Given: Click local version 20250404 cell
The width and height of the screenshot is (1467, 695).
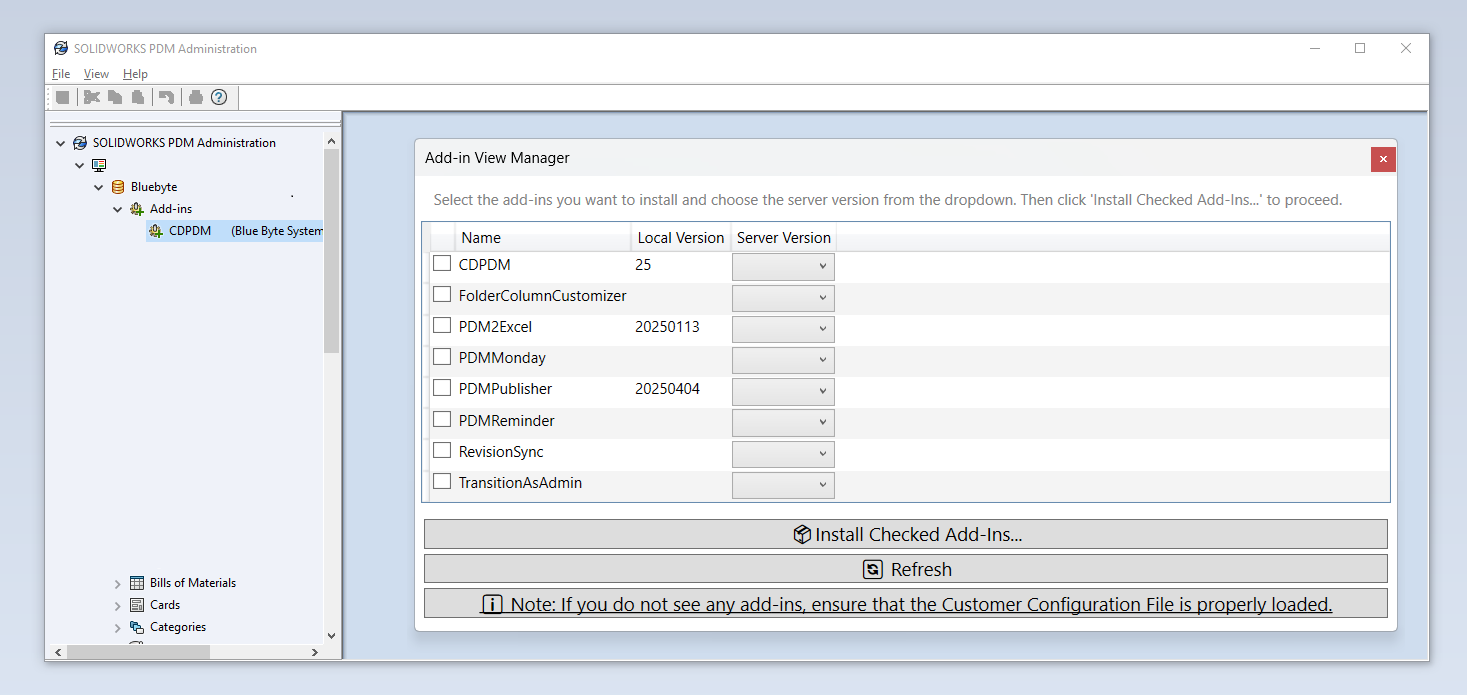Looking at the screenshot, I should [x=667, y=389].
